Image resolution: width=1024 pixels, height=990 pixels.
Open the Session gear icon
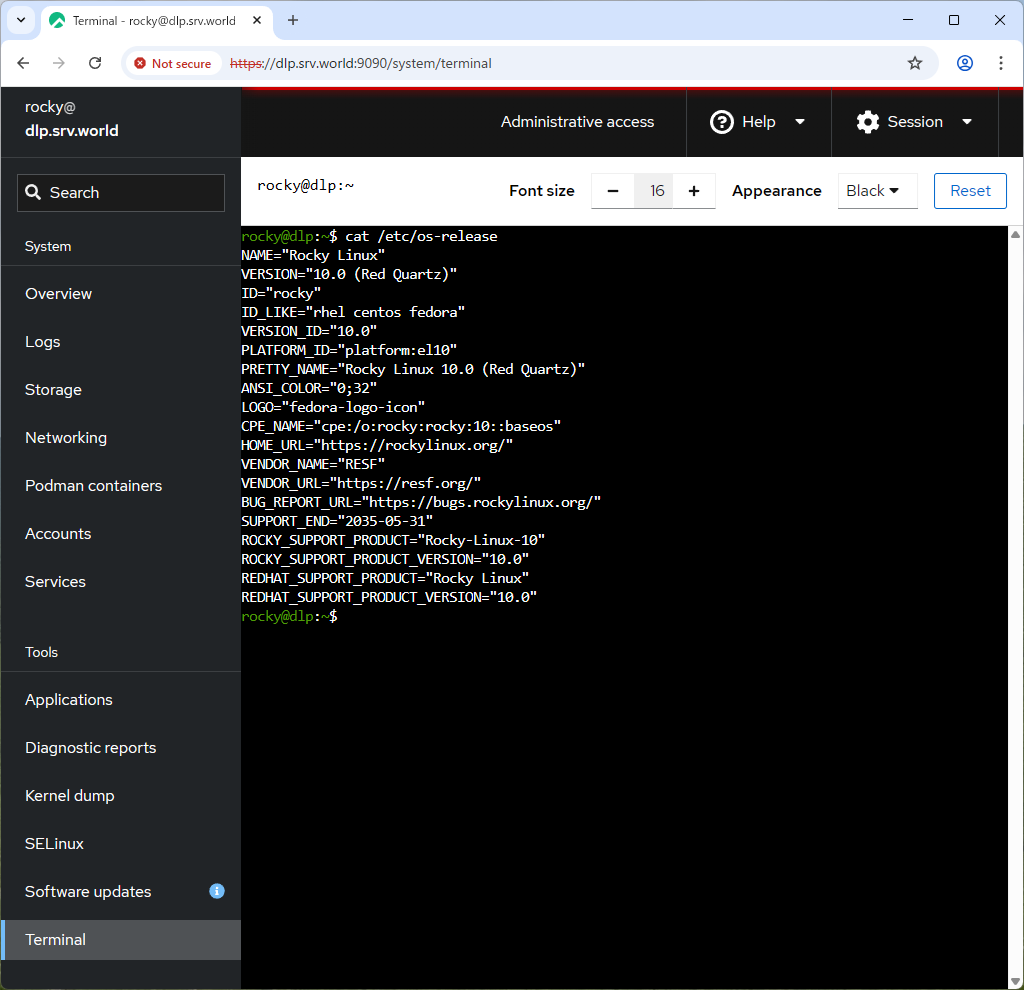point(867,122)
